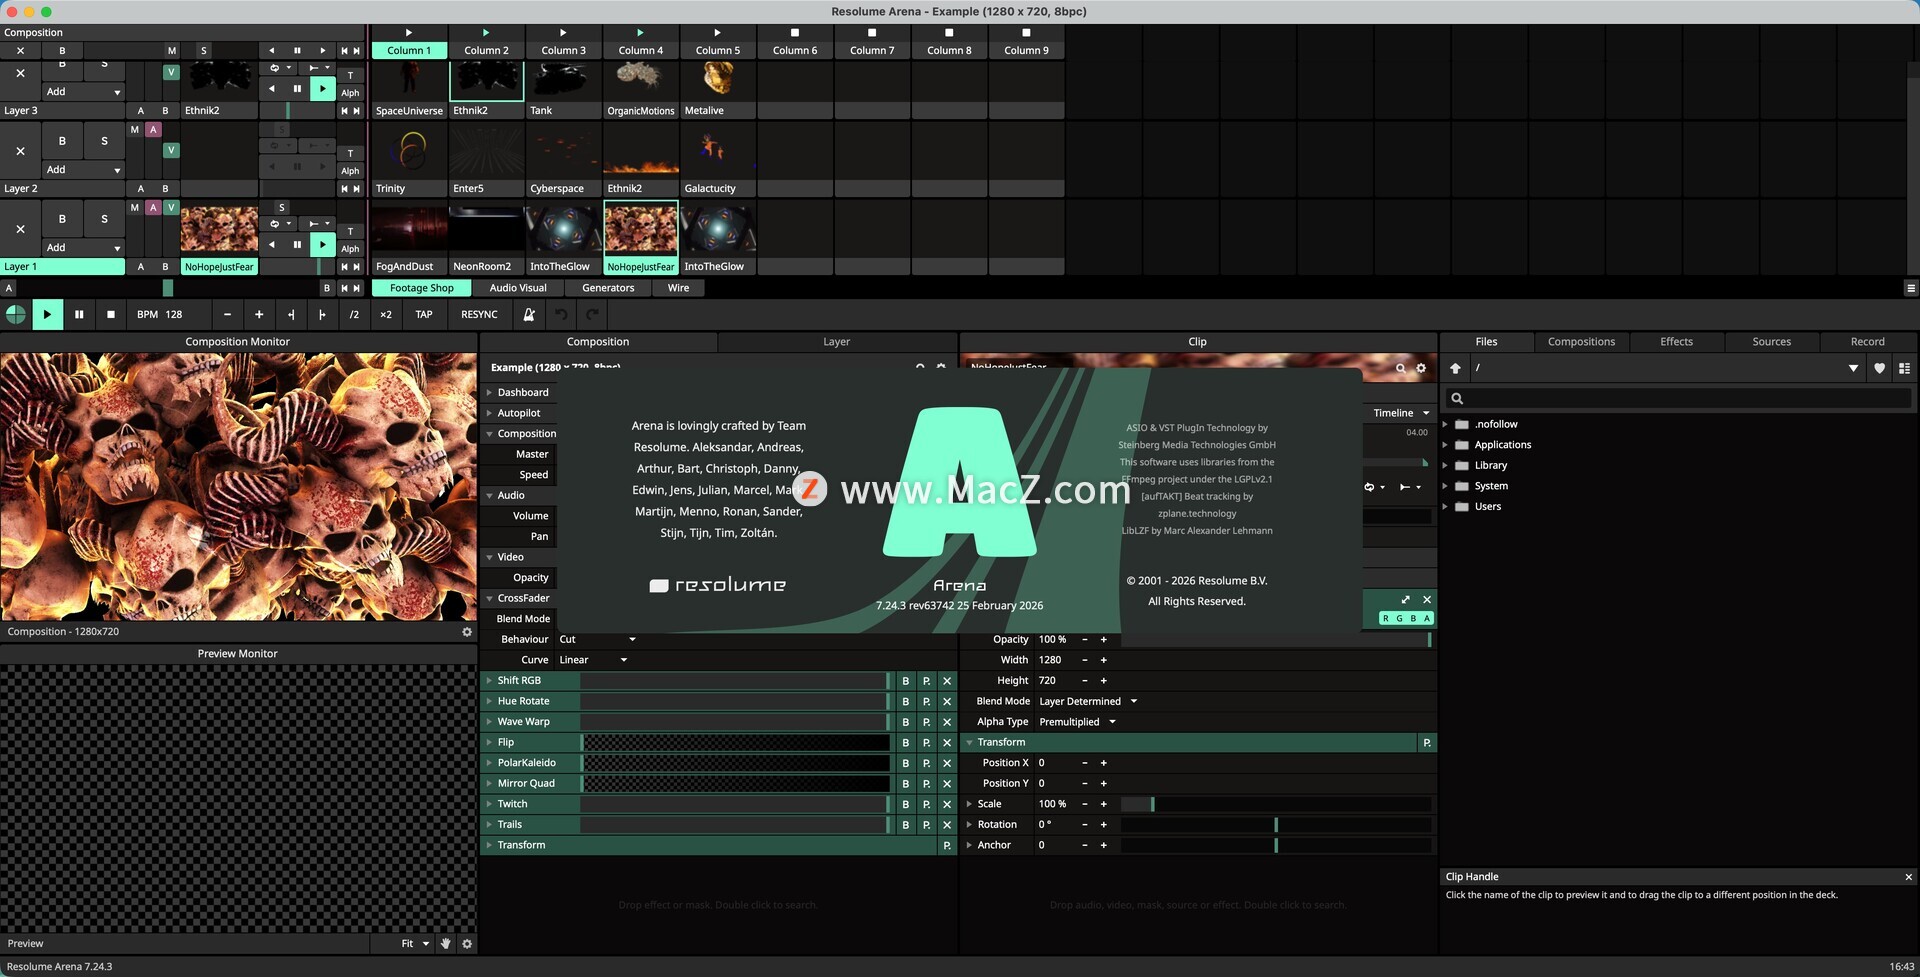The width and height of the screenshot is (1920, 977).
Task: Click the favorites heart icon in Files browser
Action: (1879, 368)
